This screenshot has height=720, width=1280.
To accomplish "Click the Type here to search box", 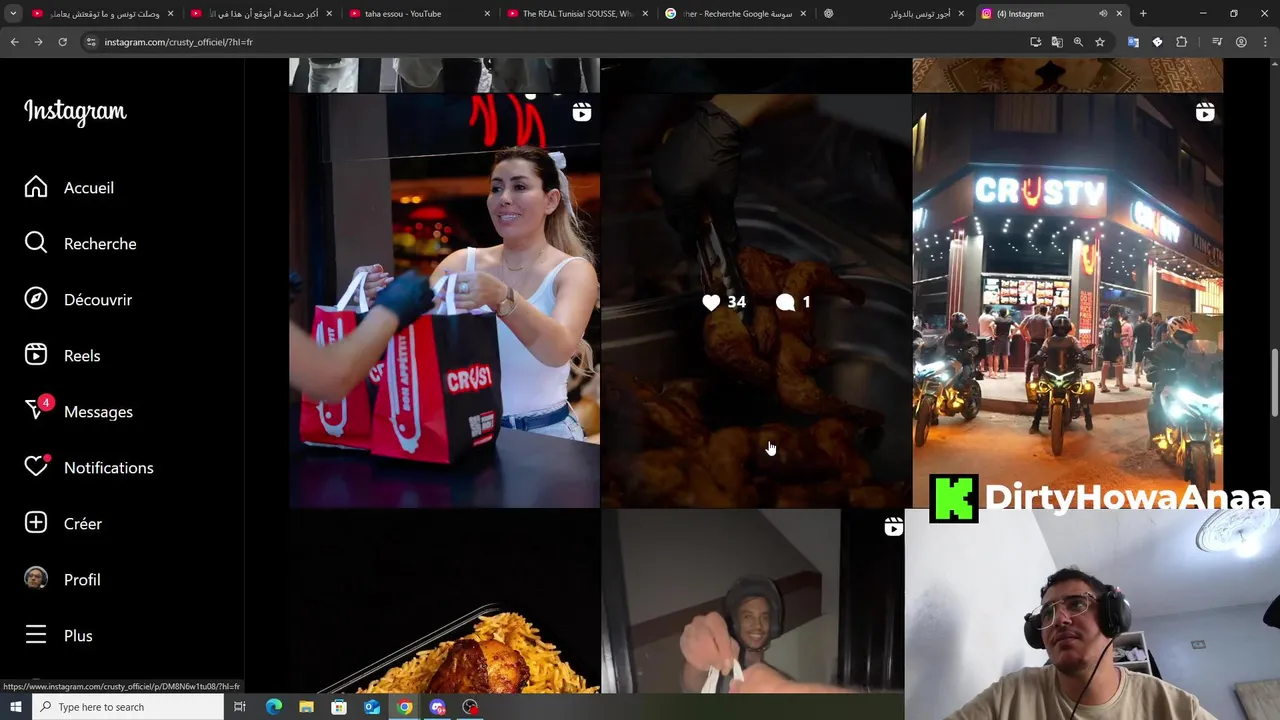I will 128,707.
